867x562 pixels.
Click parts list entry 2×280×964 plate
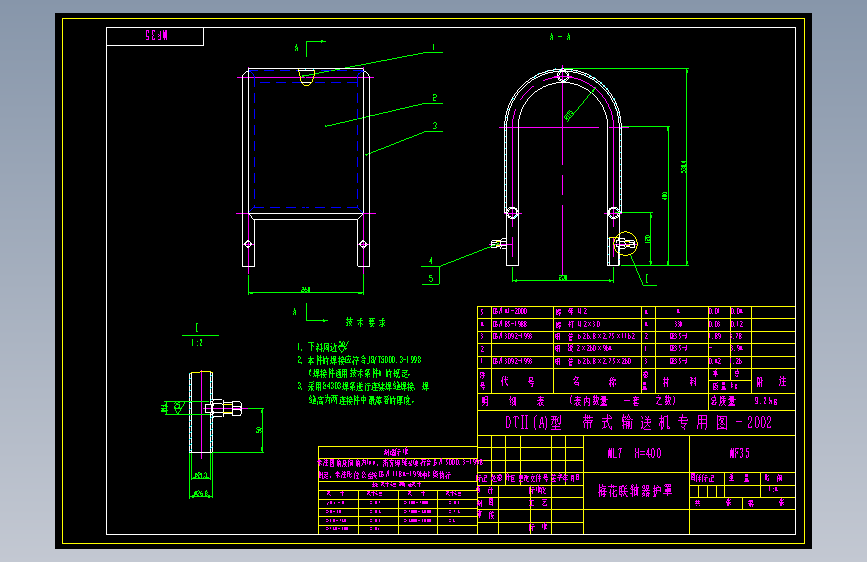tap(583, 348)
